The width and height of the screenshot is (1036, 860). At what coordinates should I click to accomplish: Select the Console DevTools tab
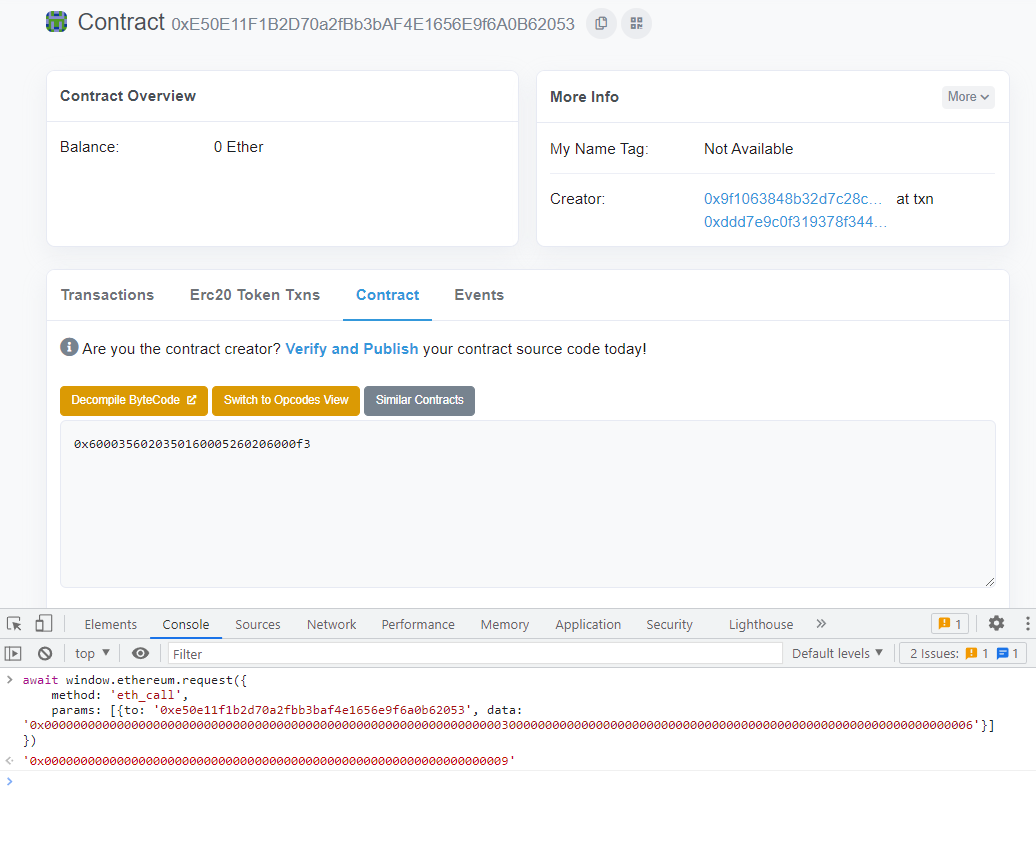click(x=186, y=624)
